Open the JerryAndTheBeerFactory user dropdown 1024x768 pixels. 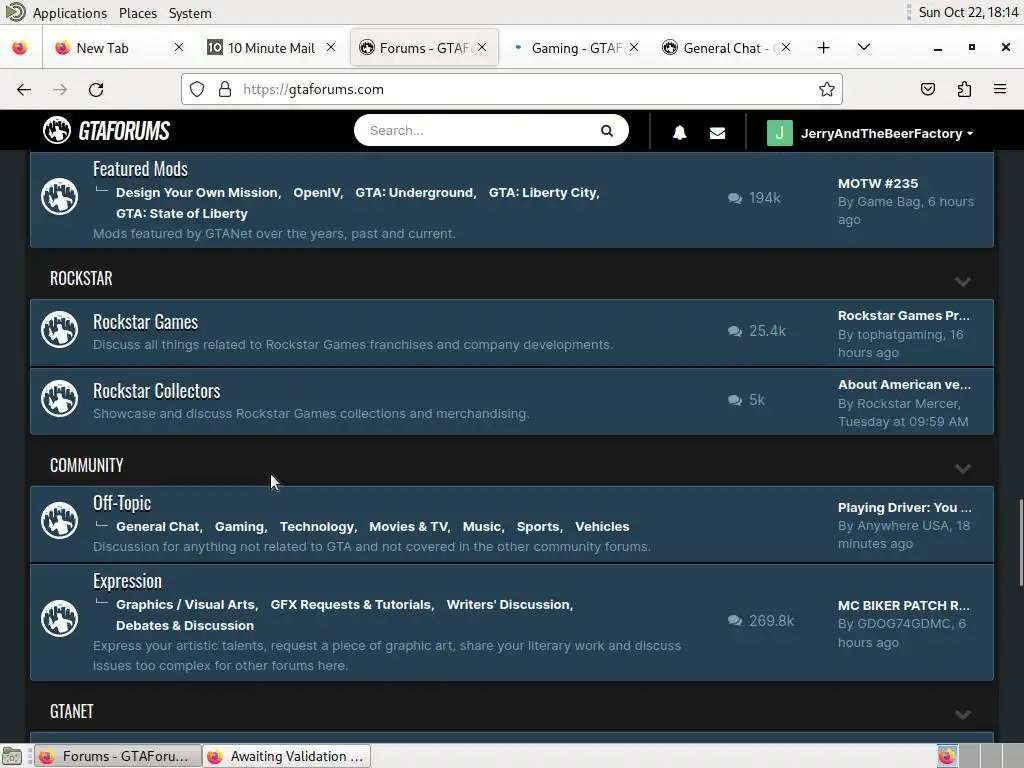(887, 133)
